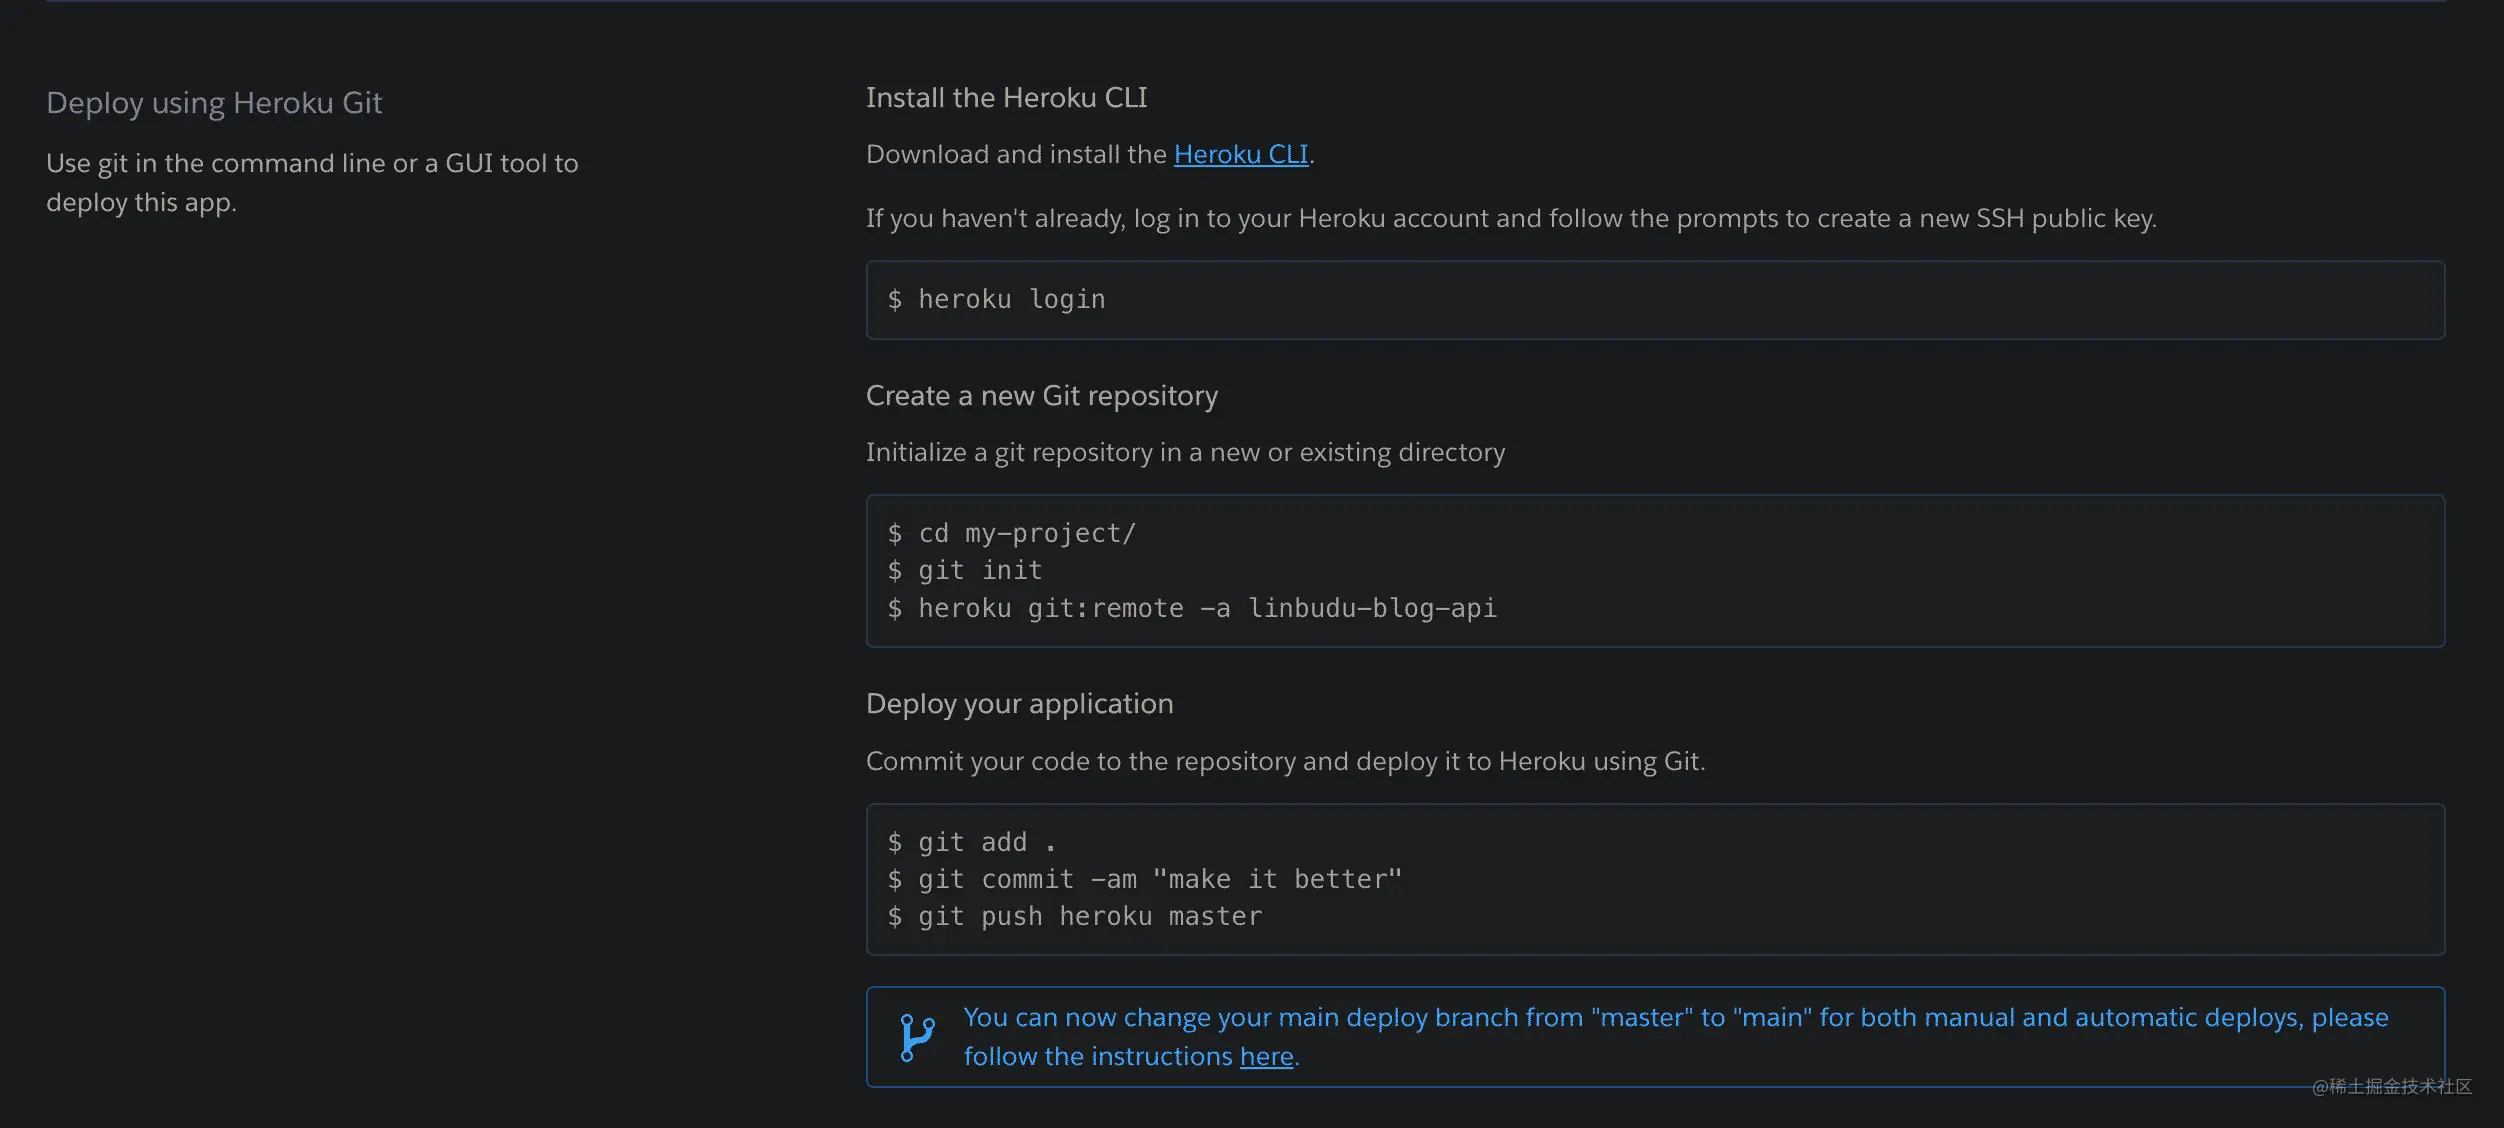
Task: Select the 'git push heroku master' line
Action: coord(1075,916)
